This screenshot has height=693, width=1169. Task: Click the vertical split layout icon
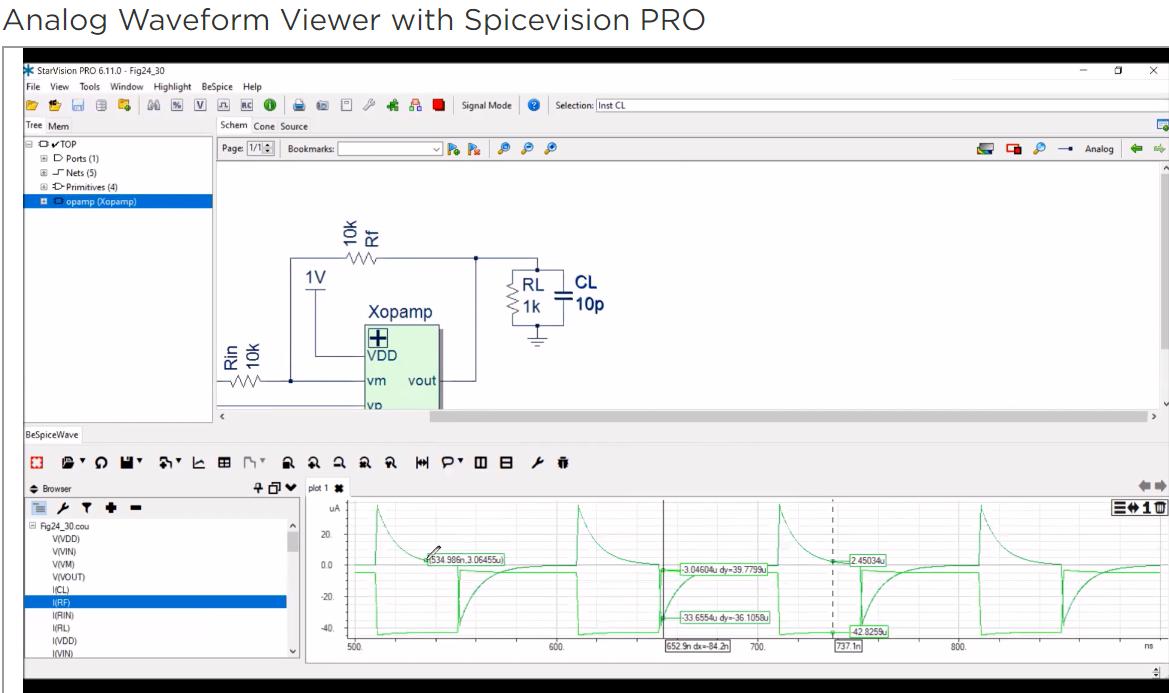[481, 463]
